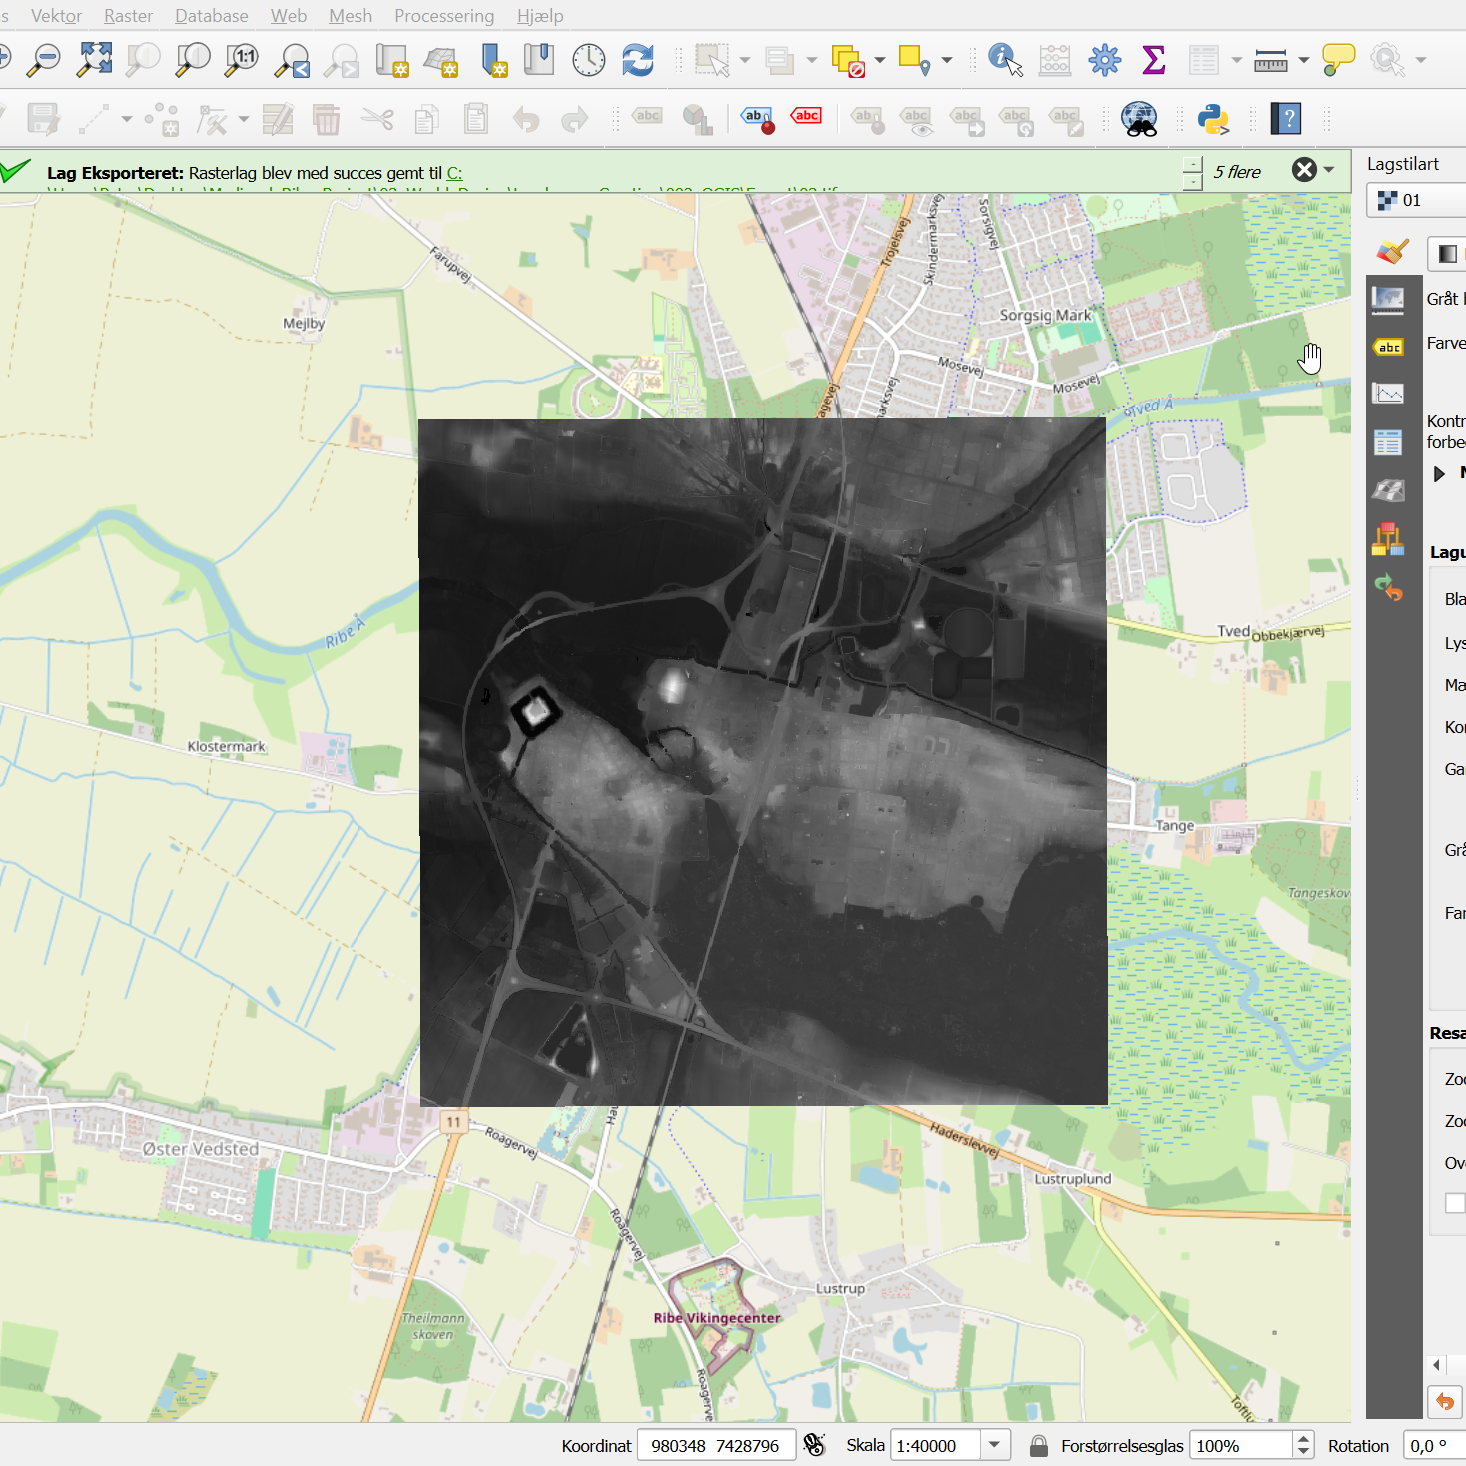Open Select by Location tool
Screen dimensions: 1466x1466
(914, 60)
